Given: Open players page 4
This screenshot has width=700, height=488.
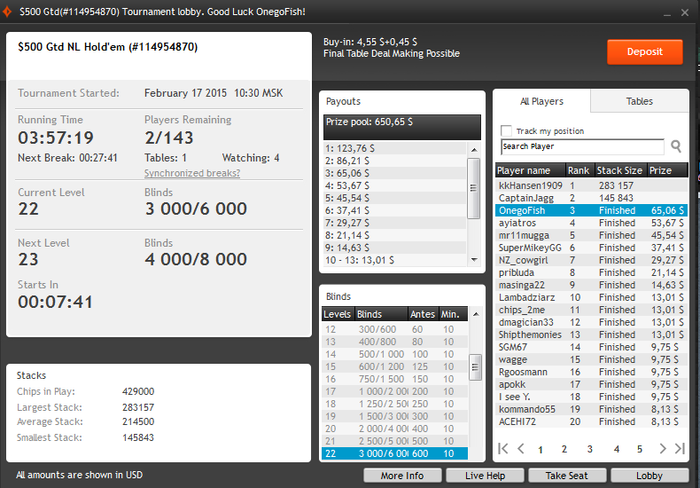Looking at the screenshot, I should [x=617, y=449].
